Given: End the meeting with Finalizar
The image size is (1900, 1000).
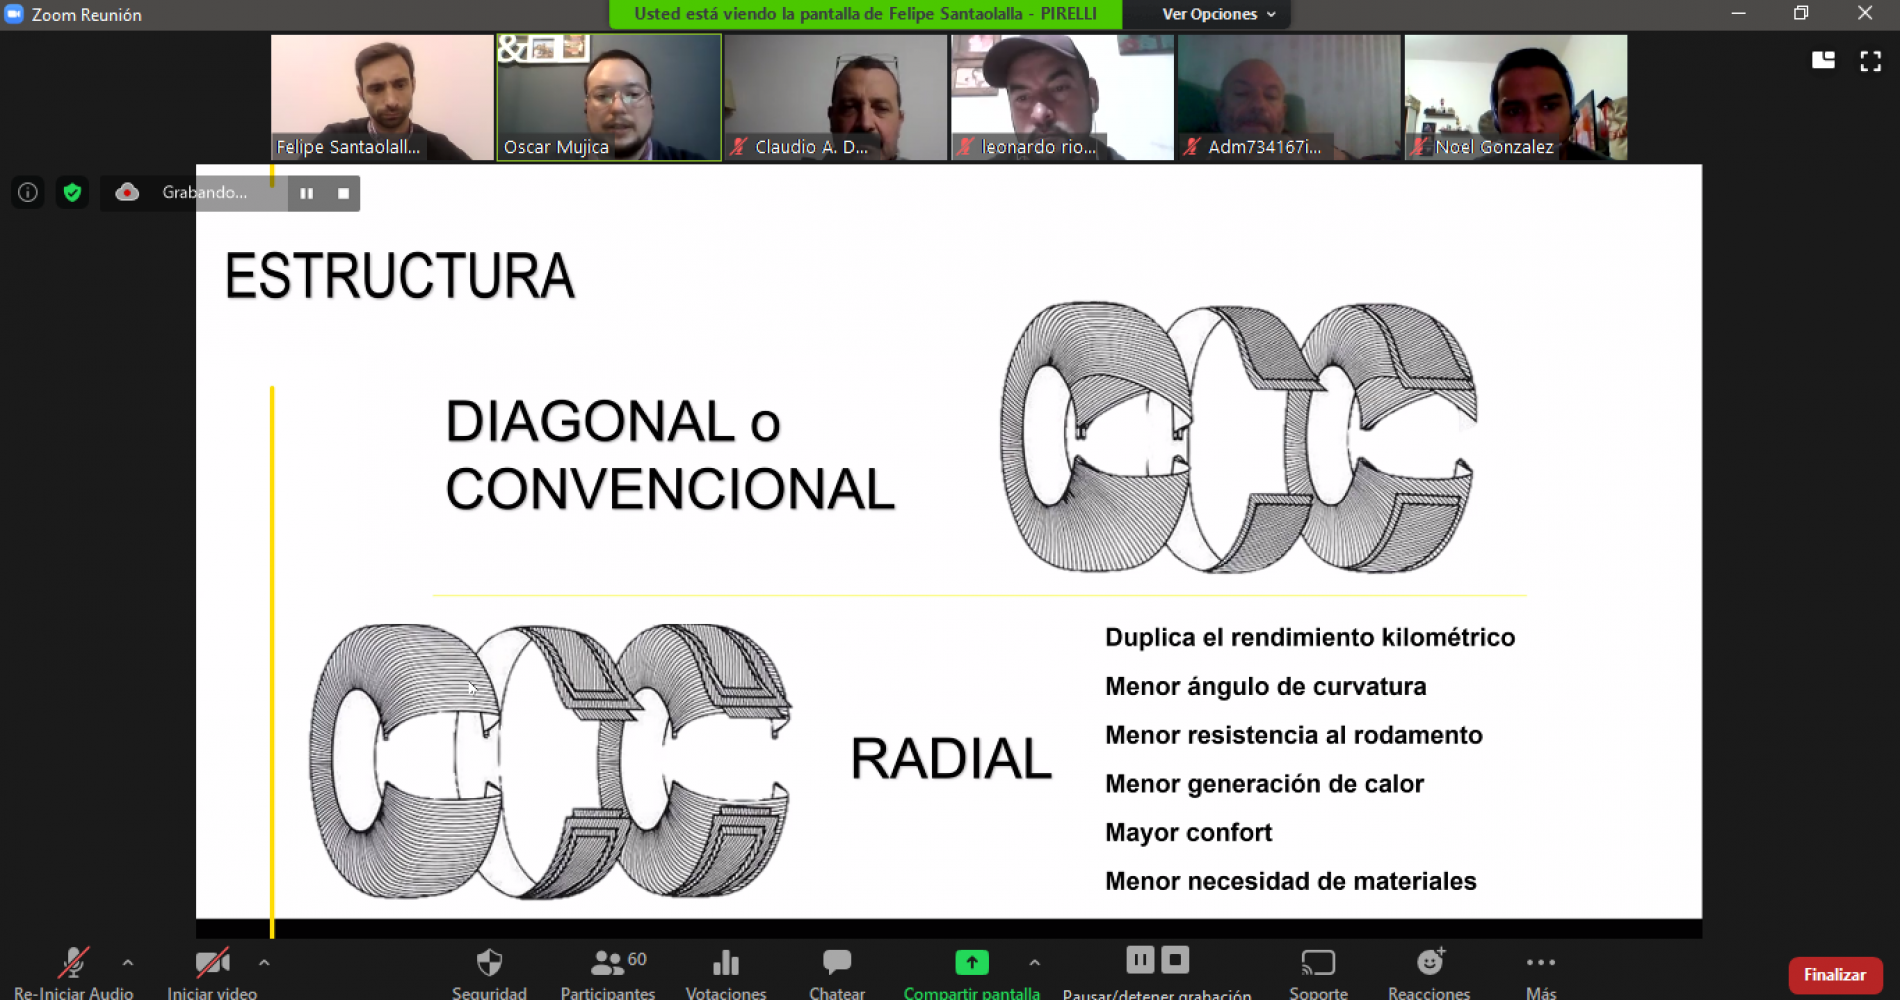Looking at the screenshot, I should 1835,974.
